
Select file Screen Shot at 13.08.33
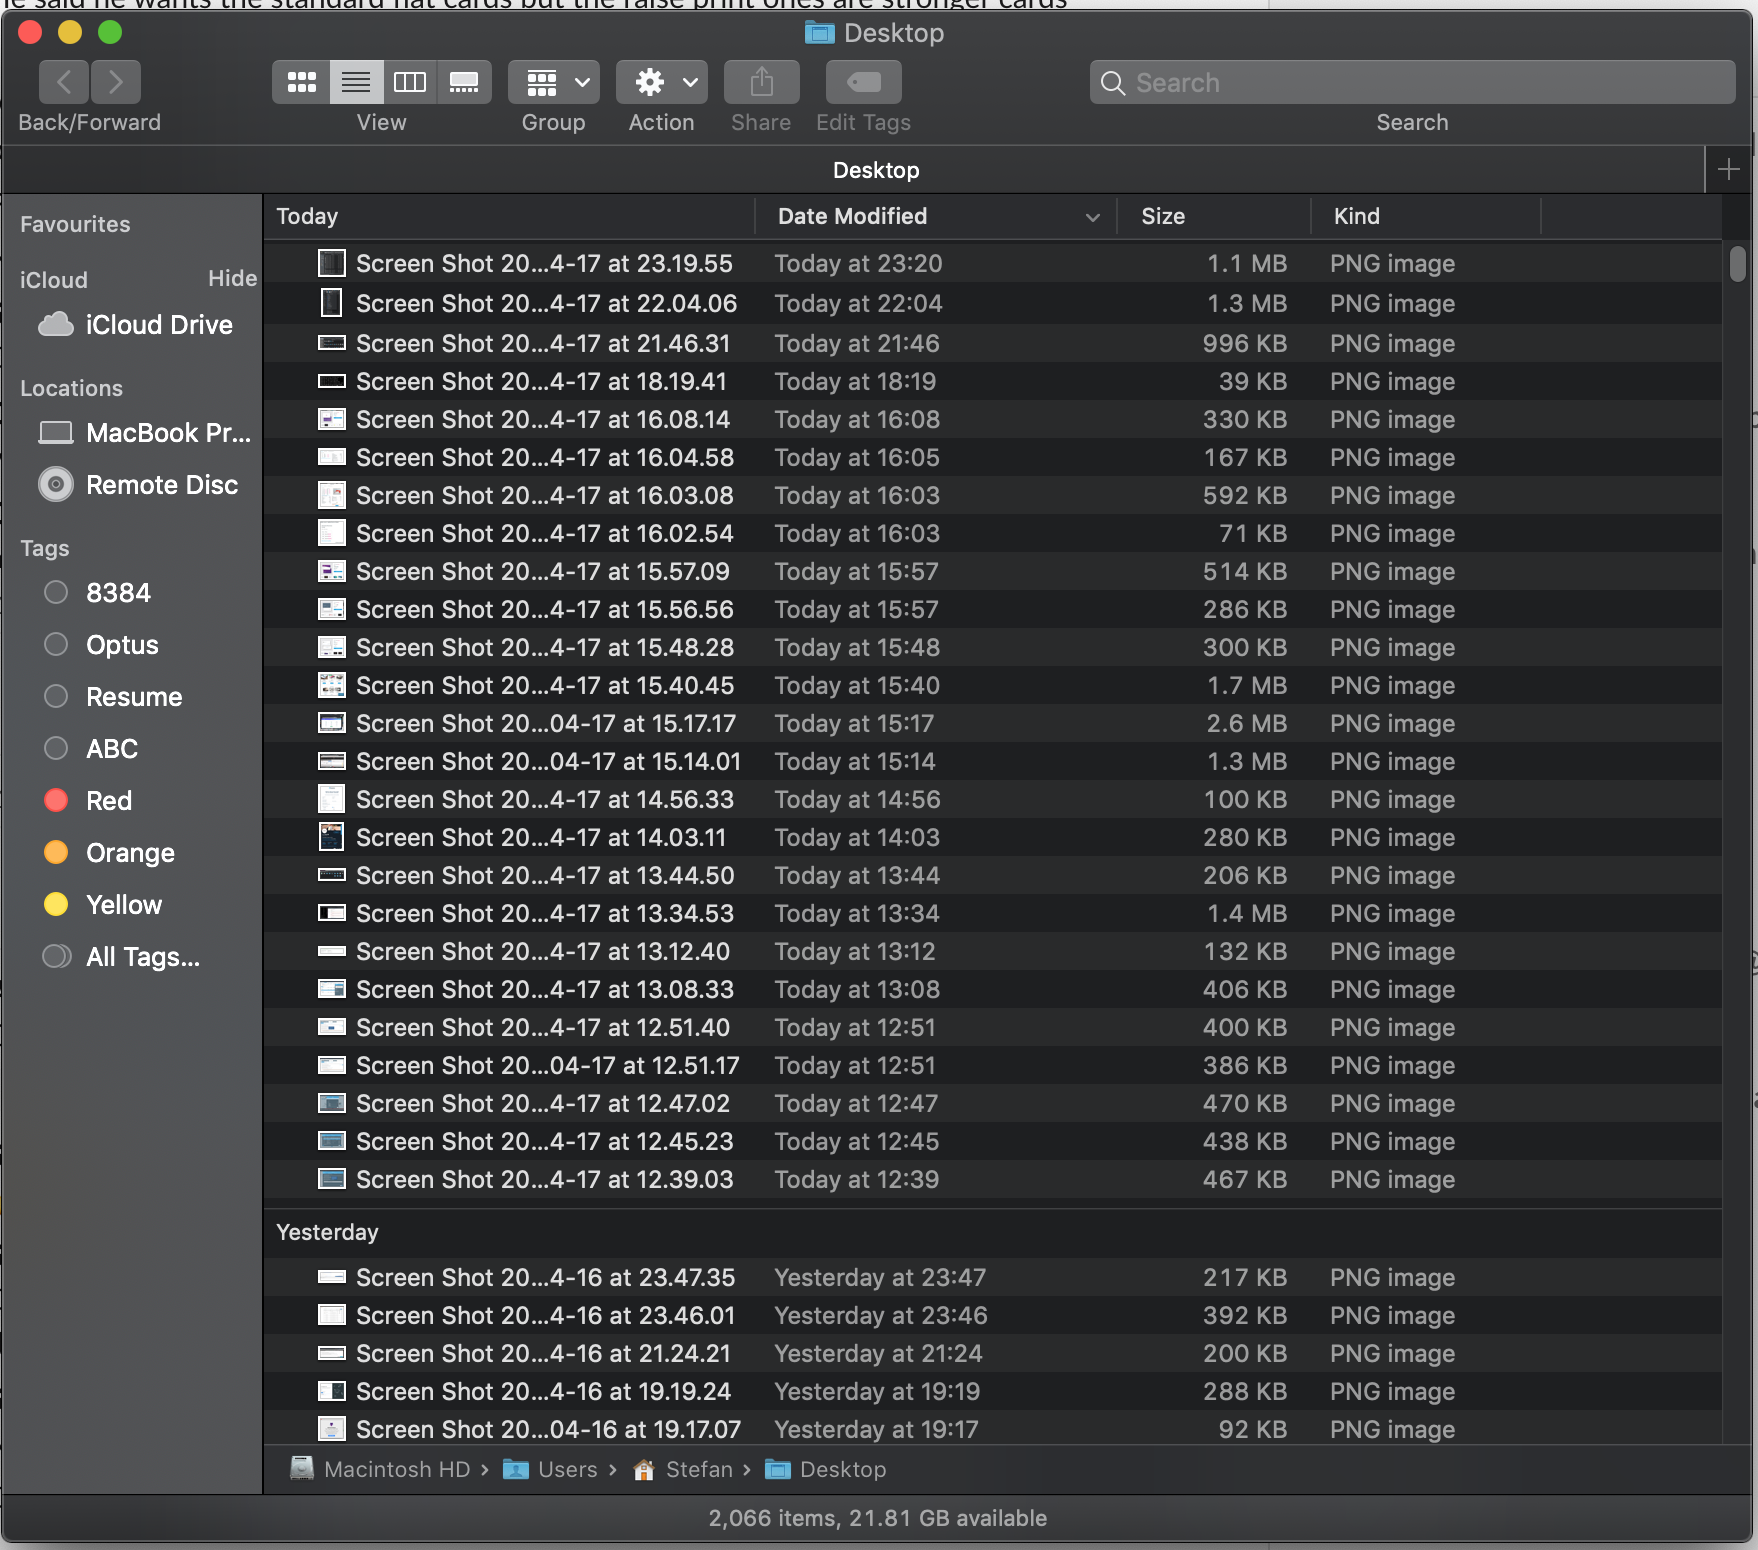point(992,989)
